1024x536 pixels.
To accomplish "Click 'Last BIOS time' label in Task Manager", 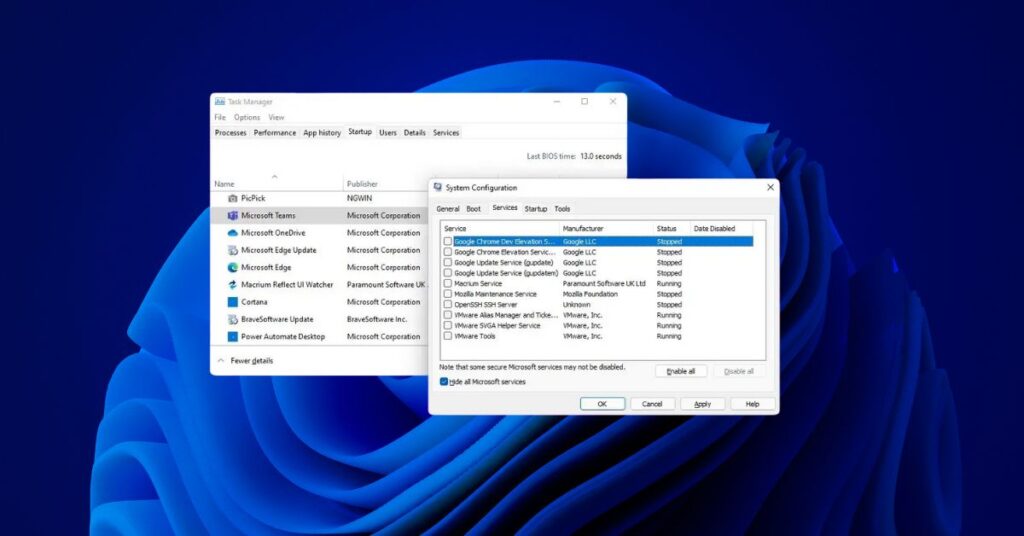I will [551, 156].
